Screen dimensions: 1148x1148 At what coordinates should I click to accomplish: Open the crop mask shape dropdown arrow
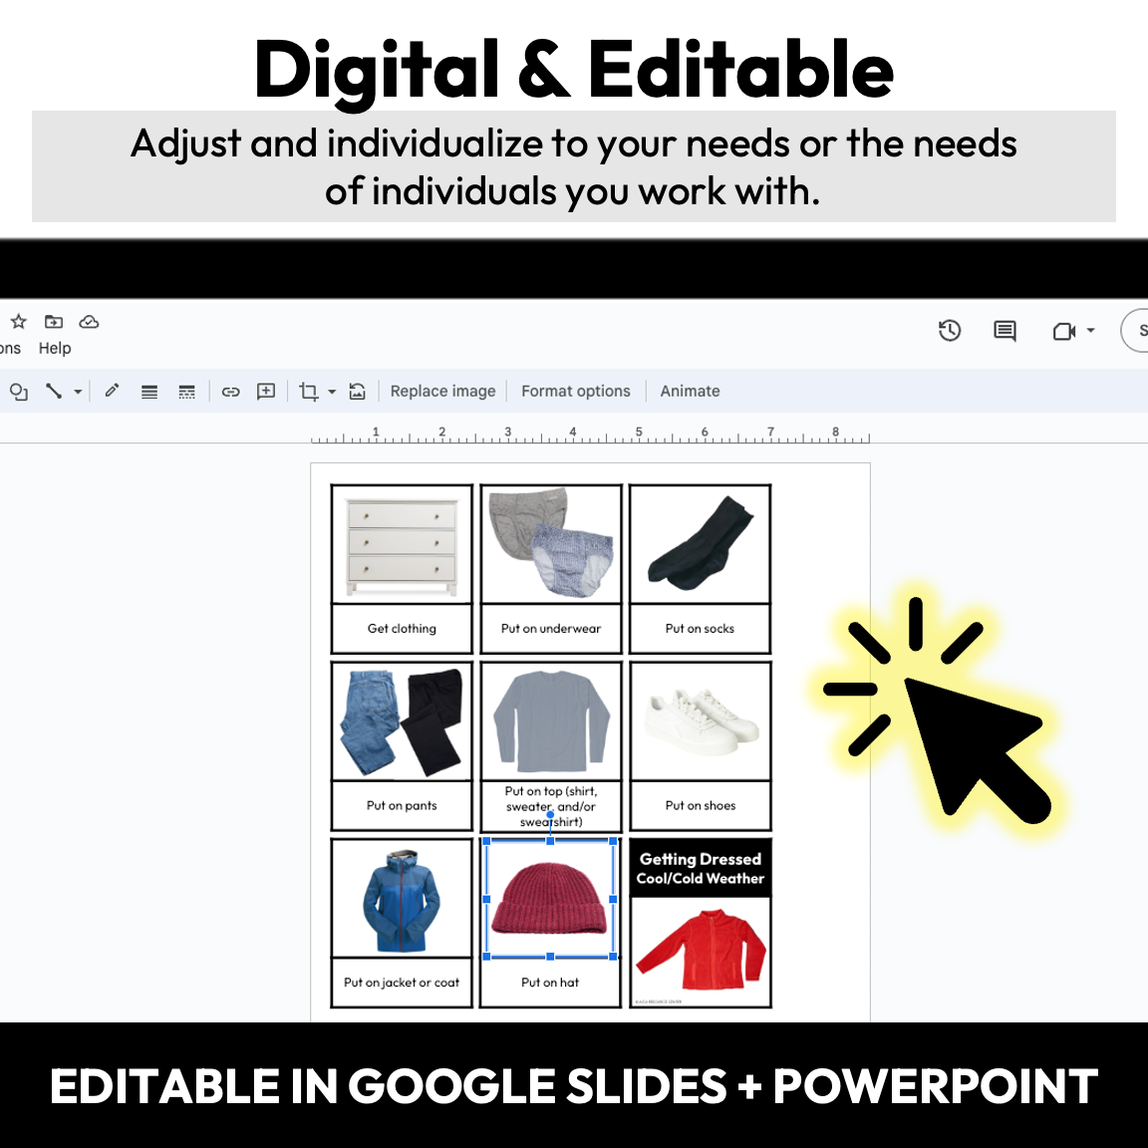coord(332,392)
